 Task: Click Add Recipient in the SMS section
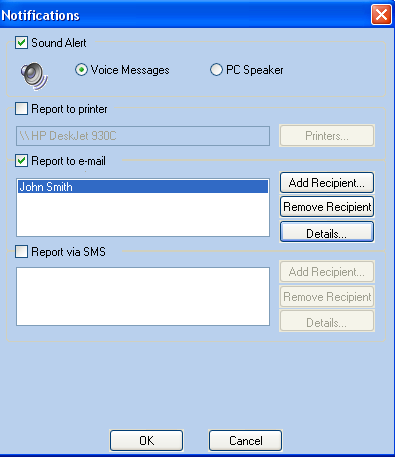[327, 272]
